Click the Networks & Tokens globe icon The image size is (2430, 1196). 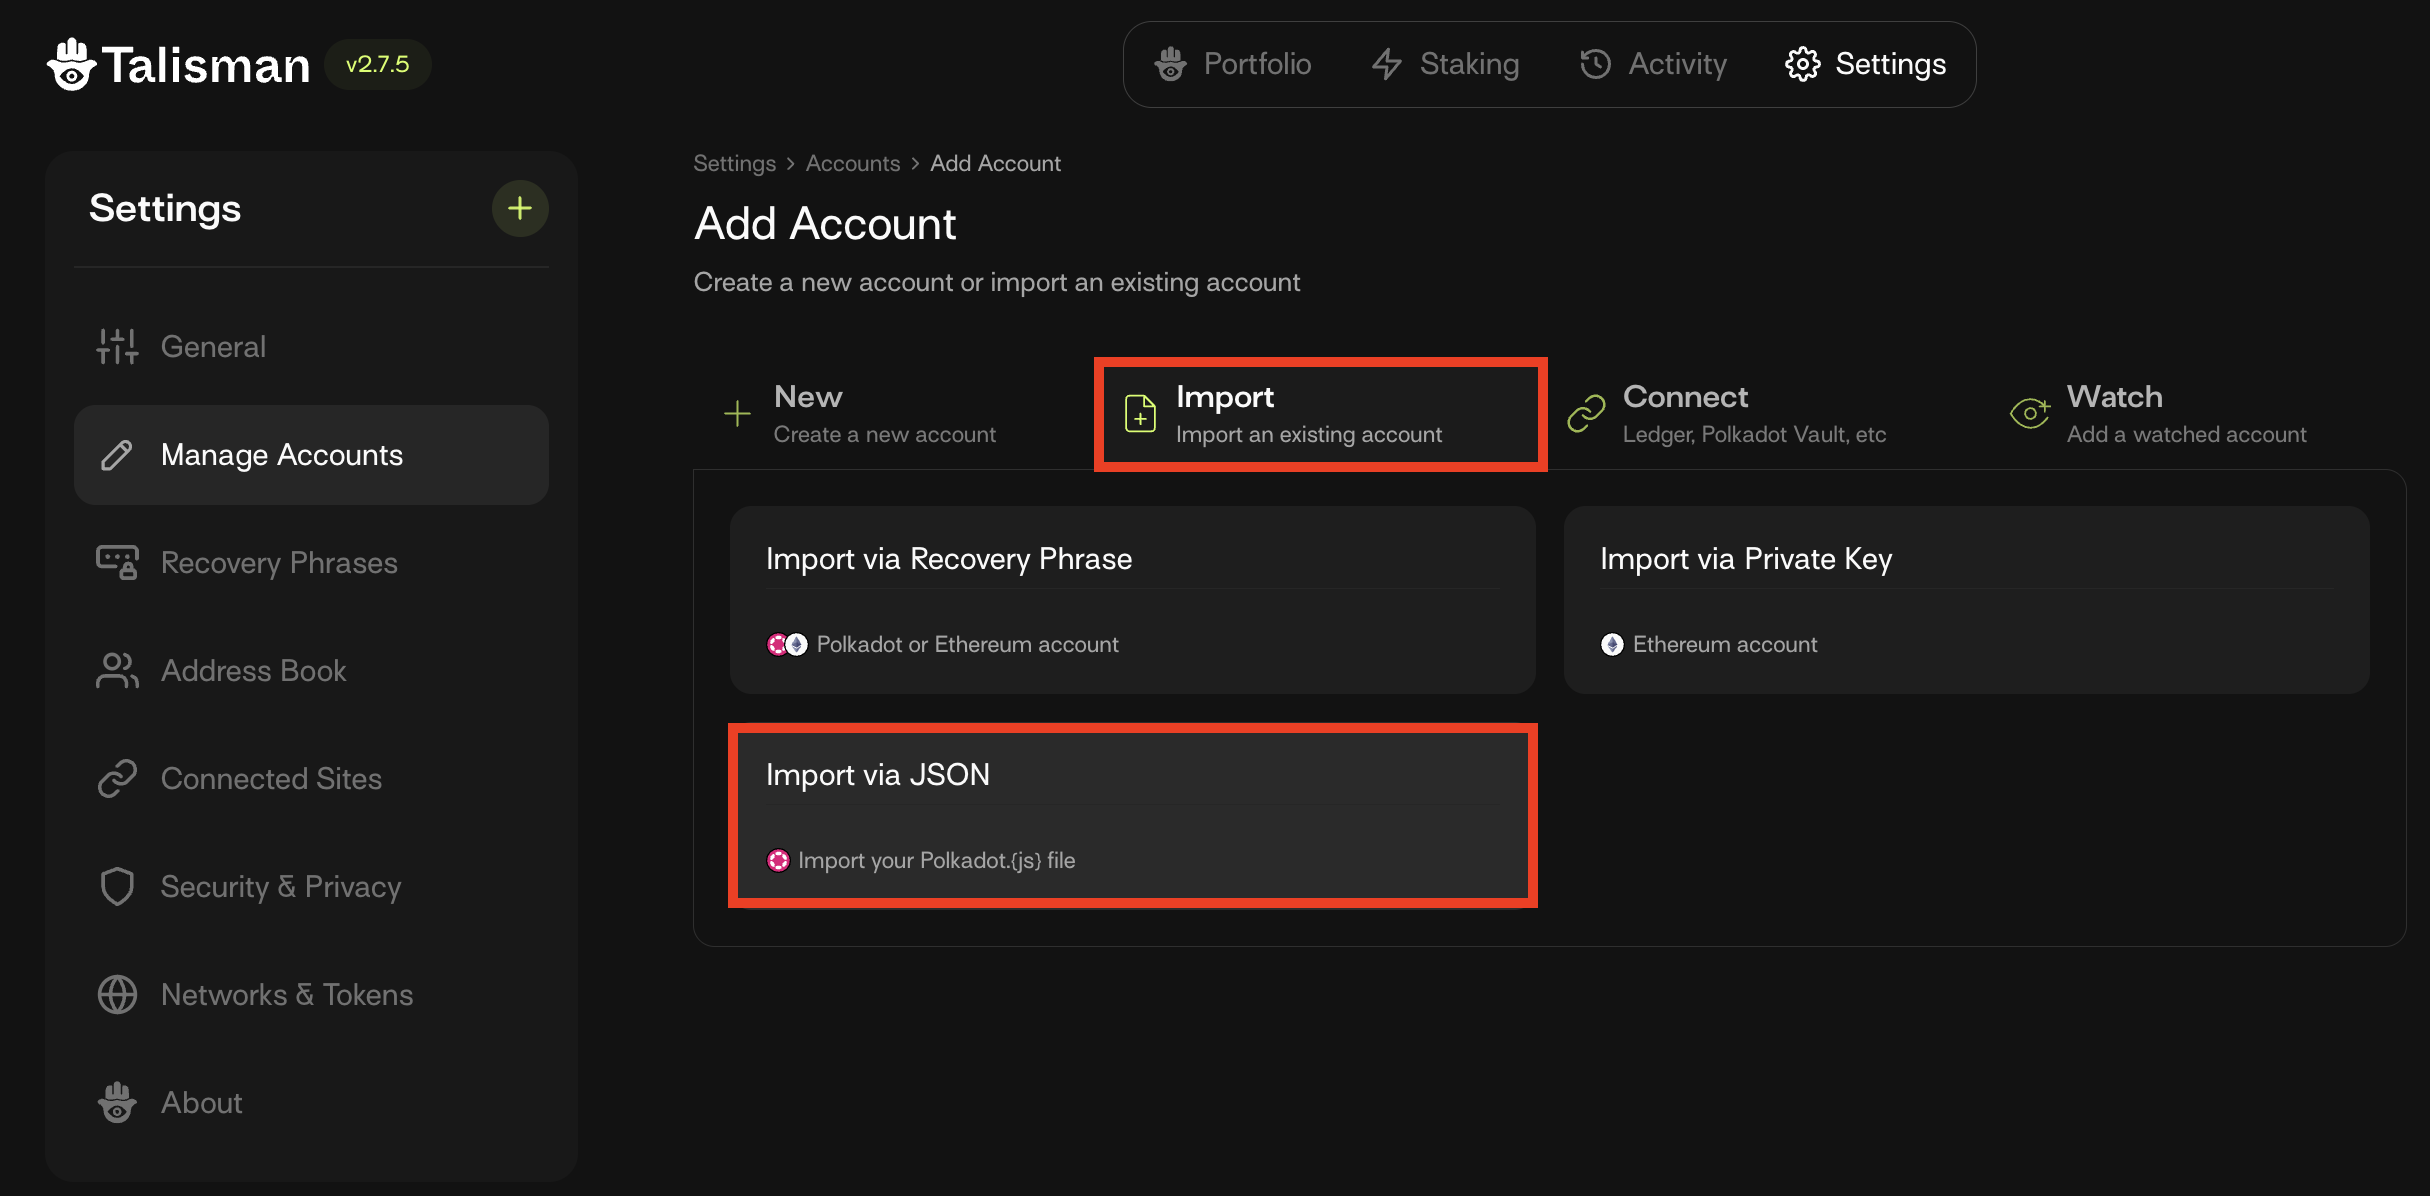tap(117, 994)
